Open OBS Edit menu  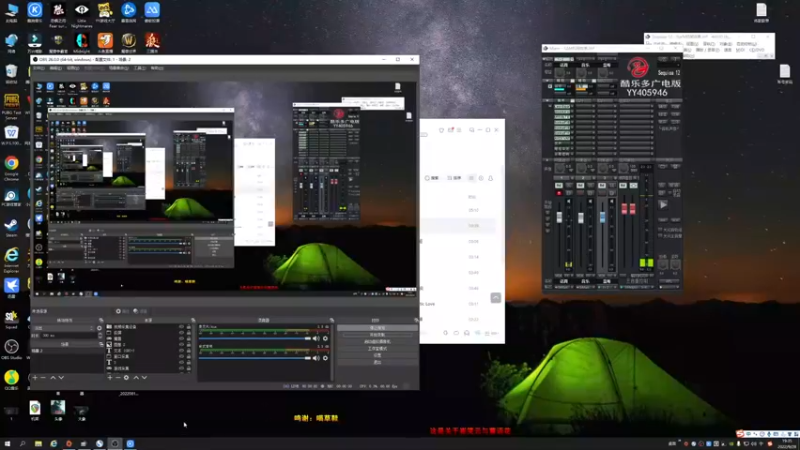55,68
